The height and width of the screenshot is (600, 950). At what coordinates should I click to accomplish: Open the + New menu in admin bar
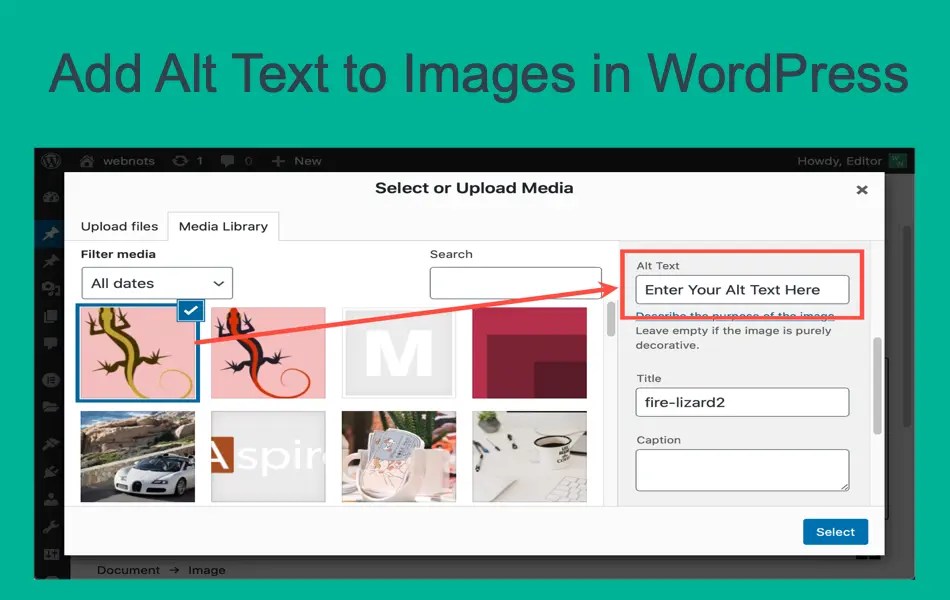point(296,160)
